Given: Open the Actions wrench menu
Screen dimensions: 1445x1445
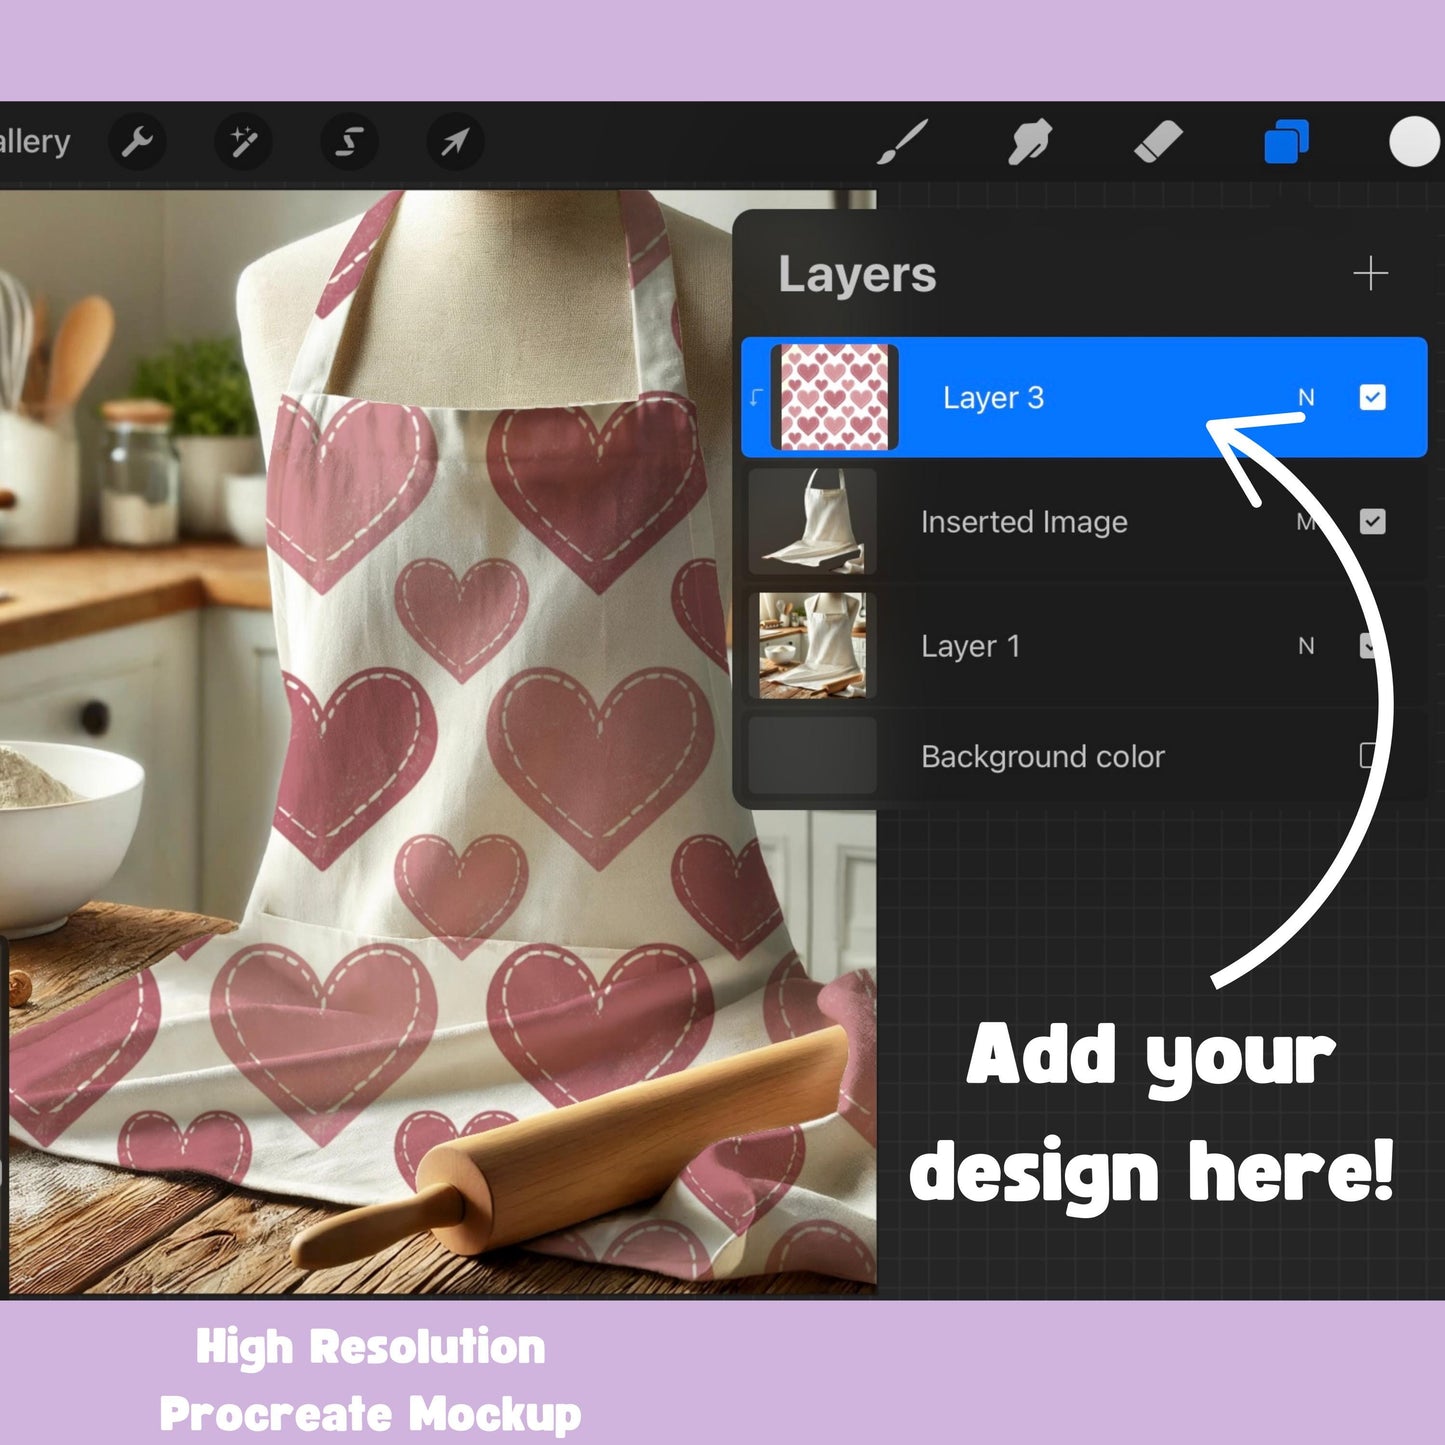Looking at the screenshot, I should point(137,141).
